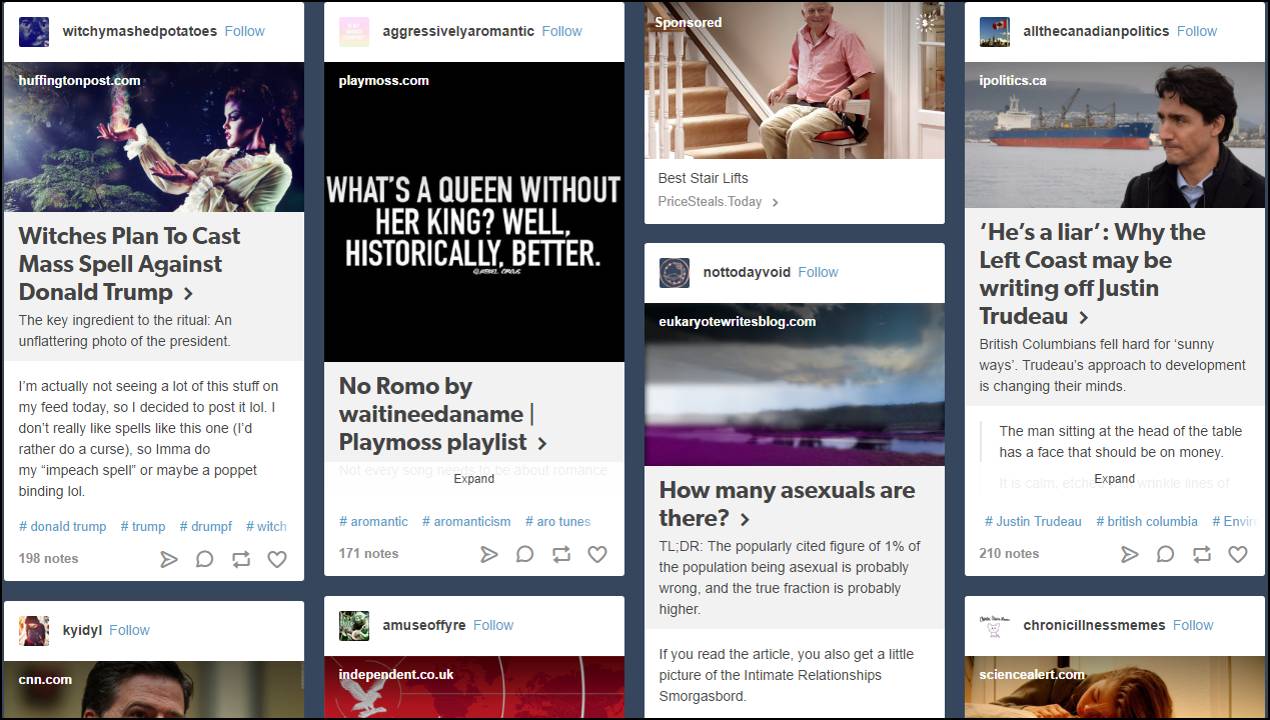Screen dimensions: 1270x720
Task: Reblog the Witches Plan post
Action: click(x=241, y=559)
